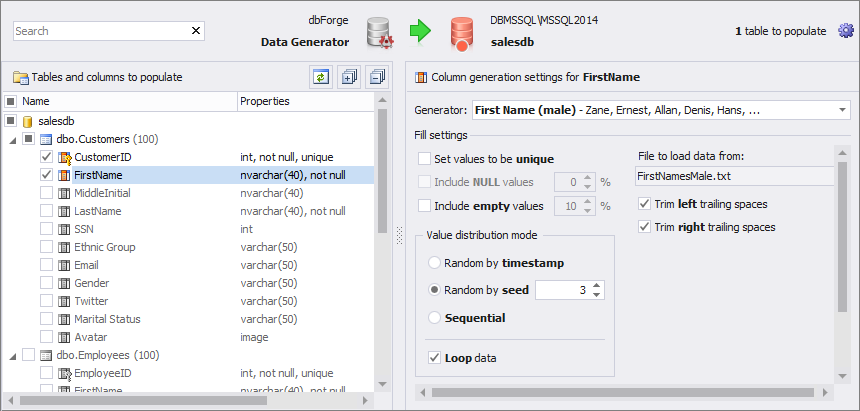Click the settings panel horizontal scrollbar
Image resolution: width=860 pixels, height=411 pixels.
(623, 392)
